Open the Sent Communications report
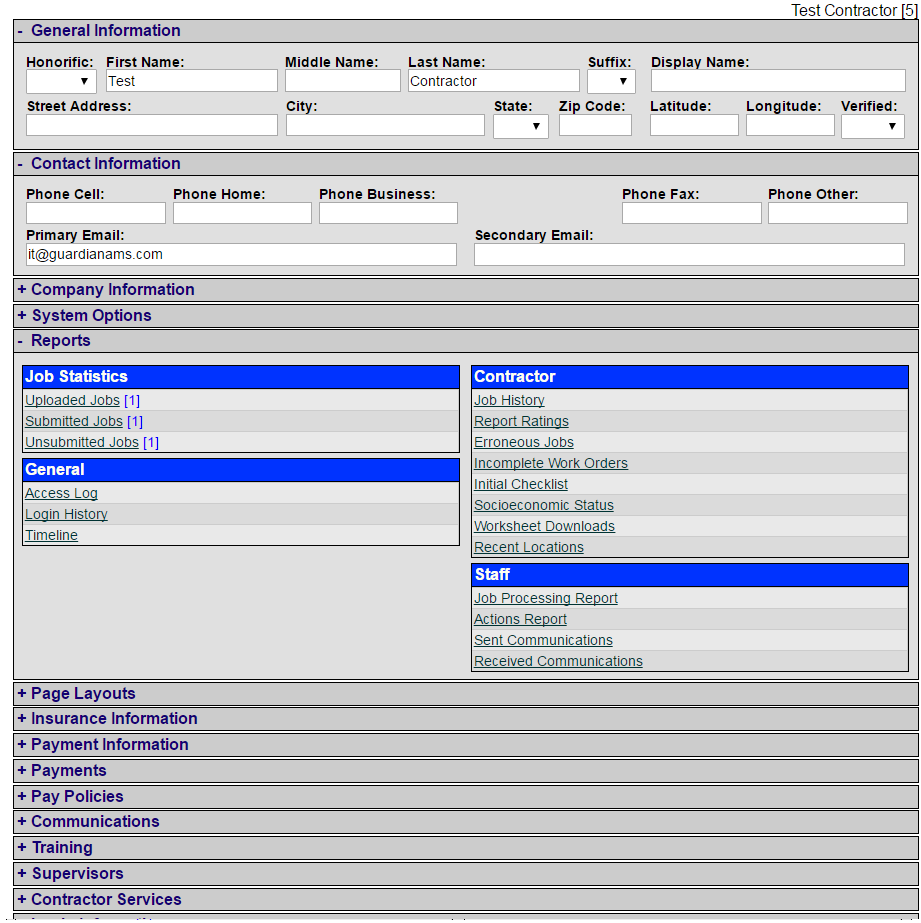Screen dimensions: 921x923 [x=543, y=640]
